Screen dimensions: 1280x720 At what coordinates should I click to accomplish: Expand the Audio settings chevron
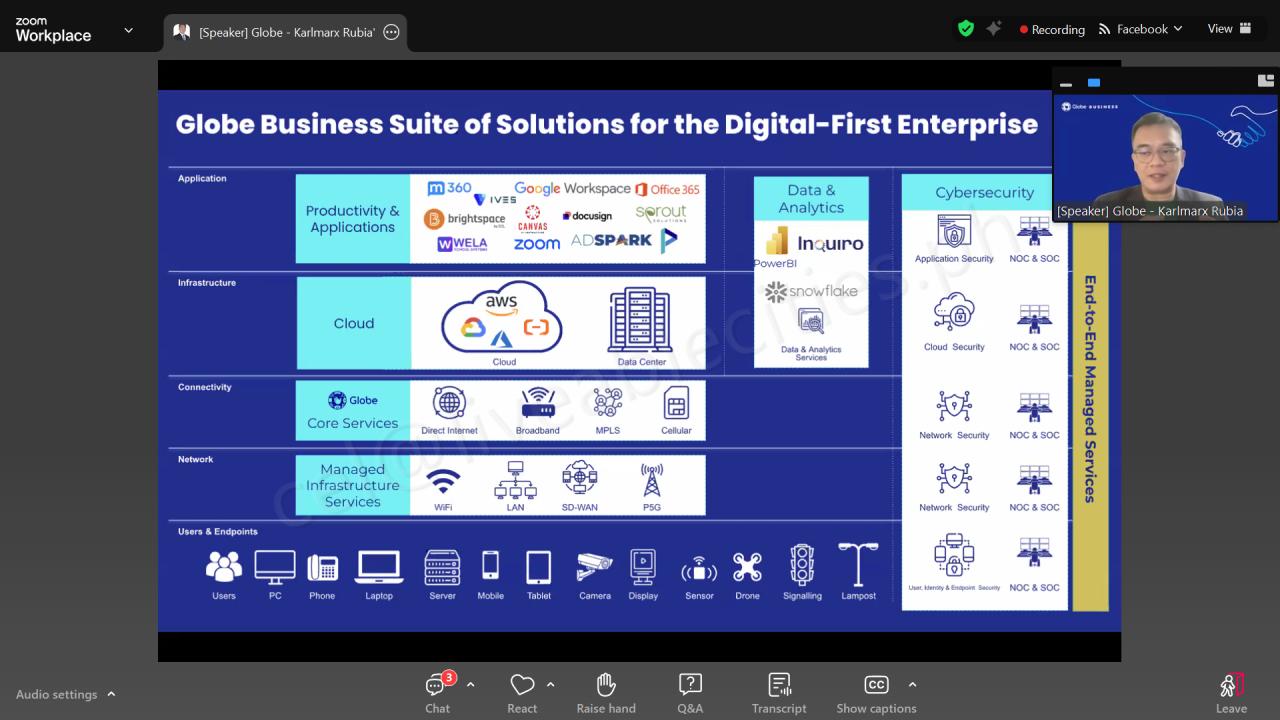pyautogui.click(x=111, y=694)
